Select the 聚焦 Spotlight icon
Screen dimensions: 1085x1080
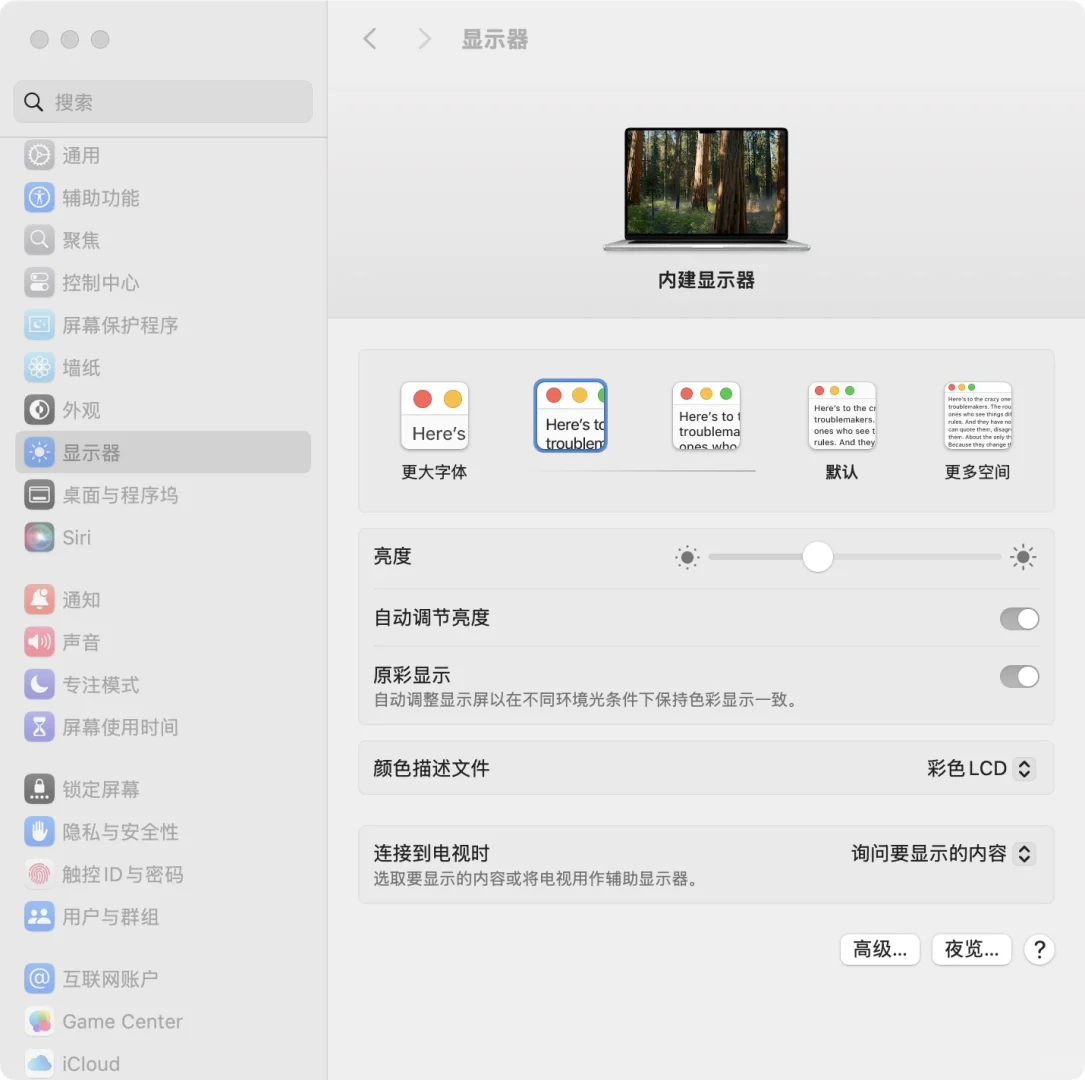click(39, 240)
